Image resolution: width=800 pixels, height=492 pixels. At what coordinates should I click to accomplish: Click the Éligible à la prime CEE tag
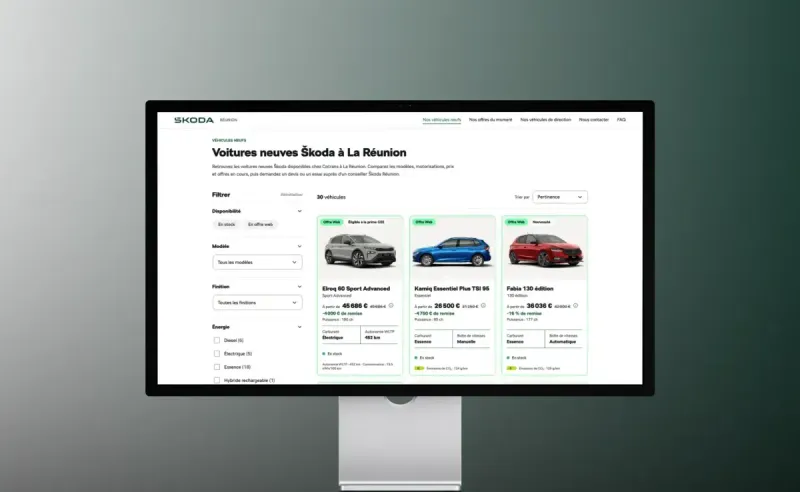(366, 222)
